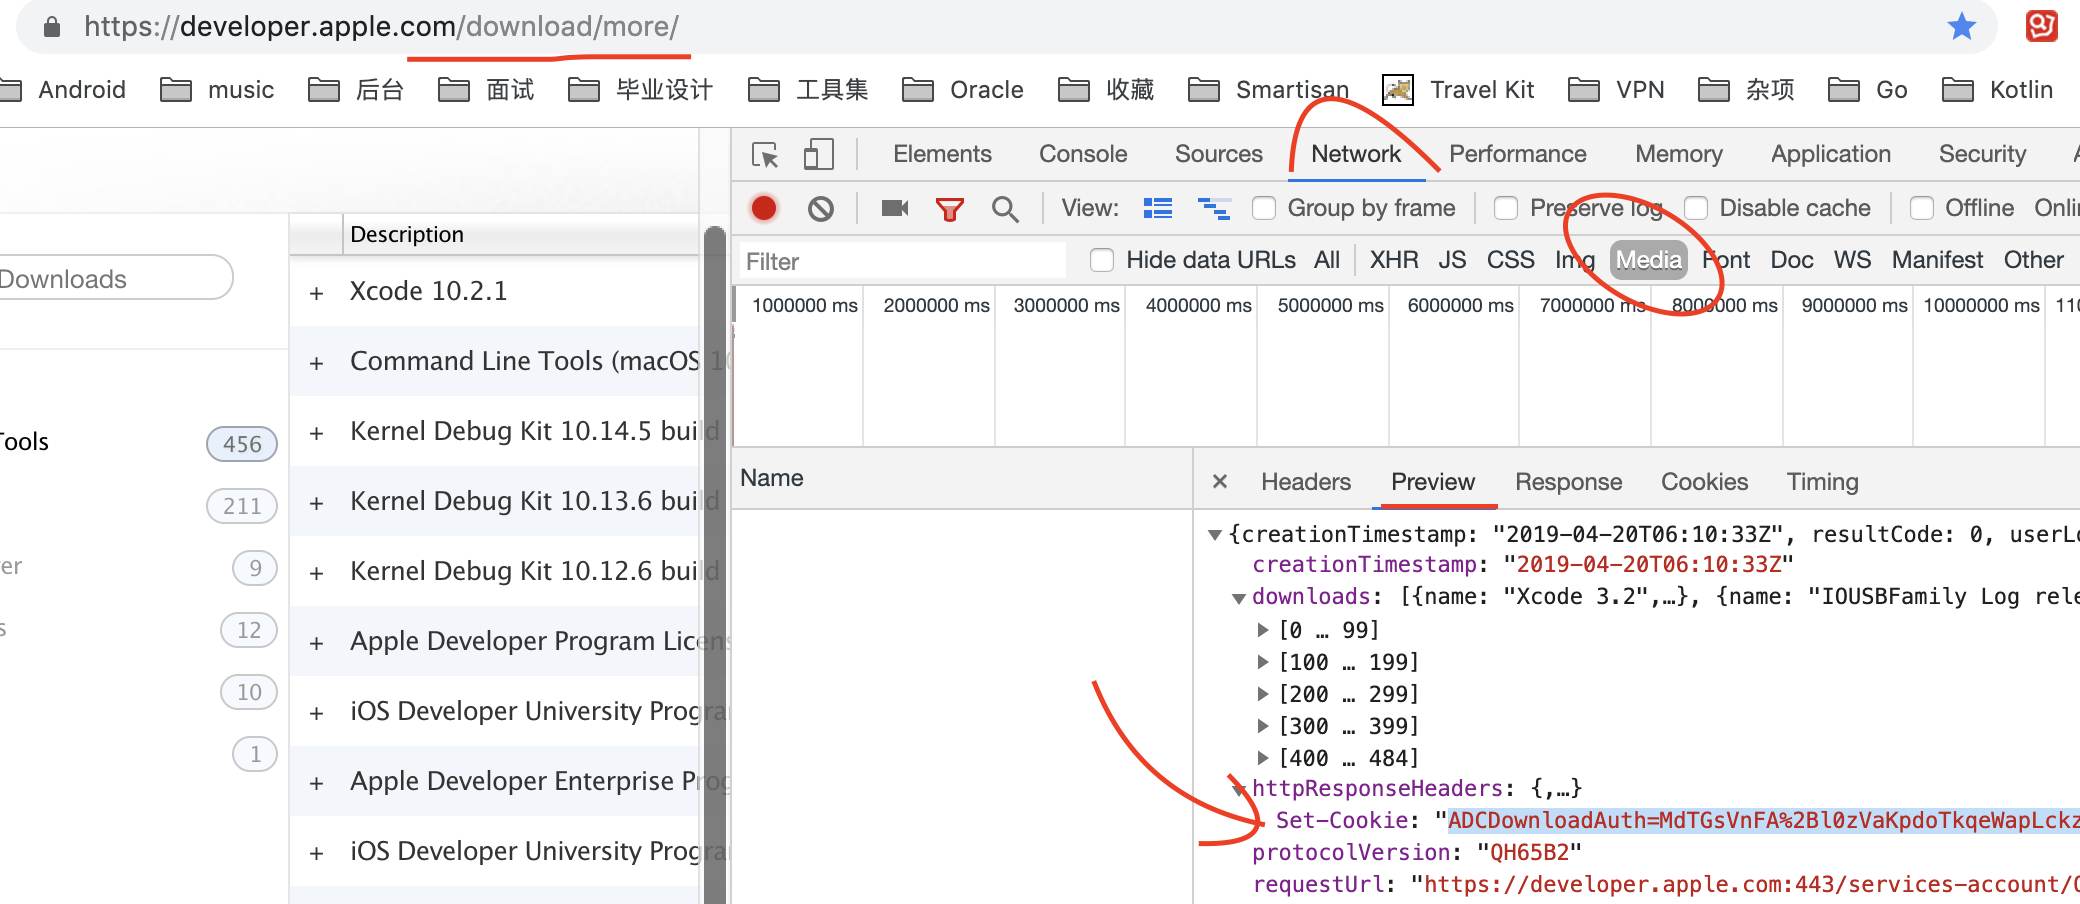Open the music bookmarks folder
Viewport: 2080px width, 904px height.
tap(217, 90)
